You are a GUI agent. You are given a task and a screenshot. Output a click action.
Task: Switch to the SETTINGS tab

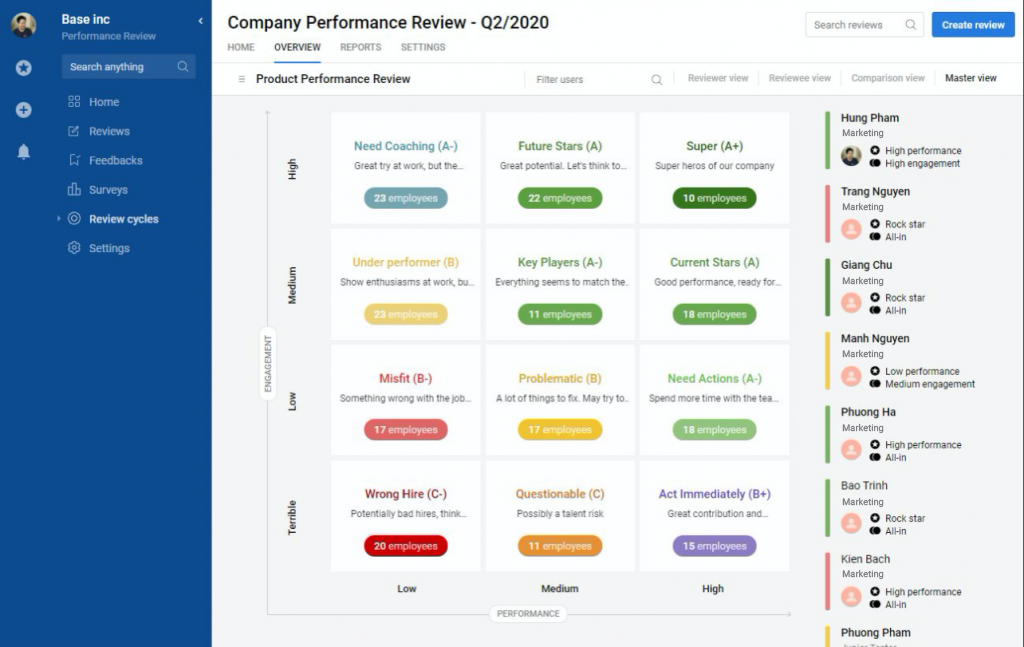(423, 47)
